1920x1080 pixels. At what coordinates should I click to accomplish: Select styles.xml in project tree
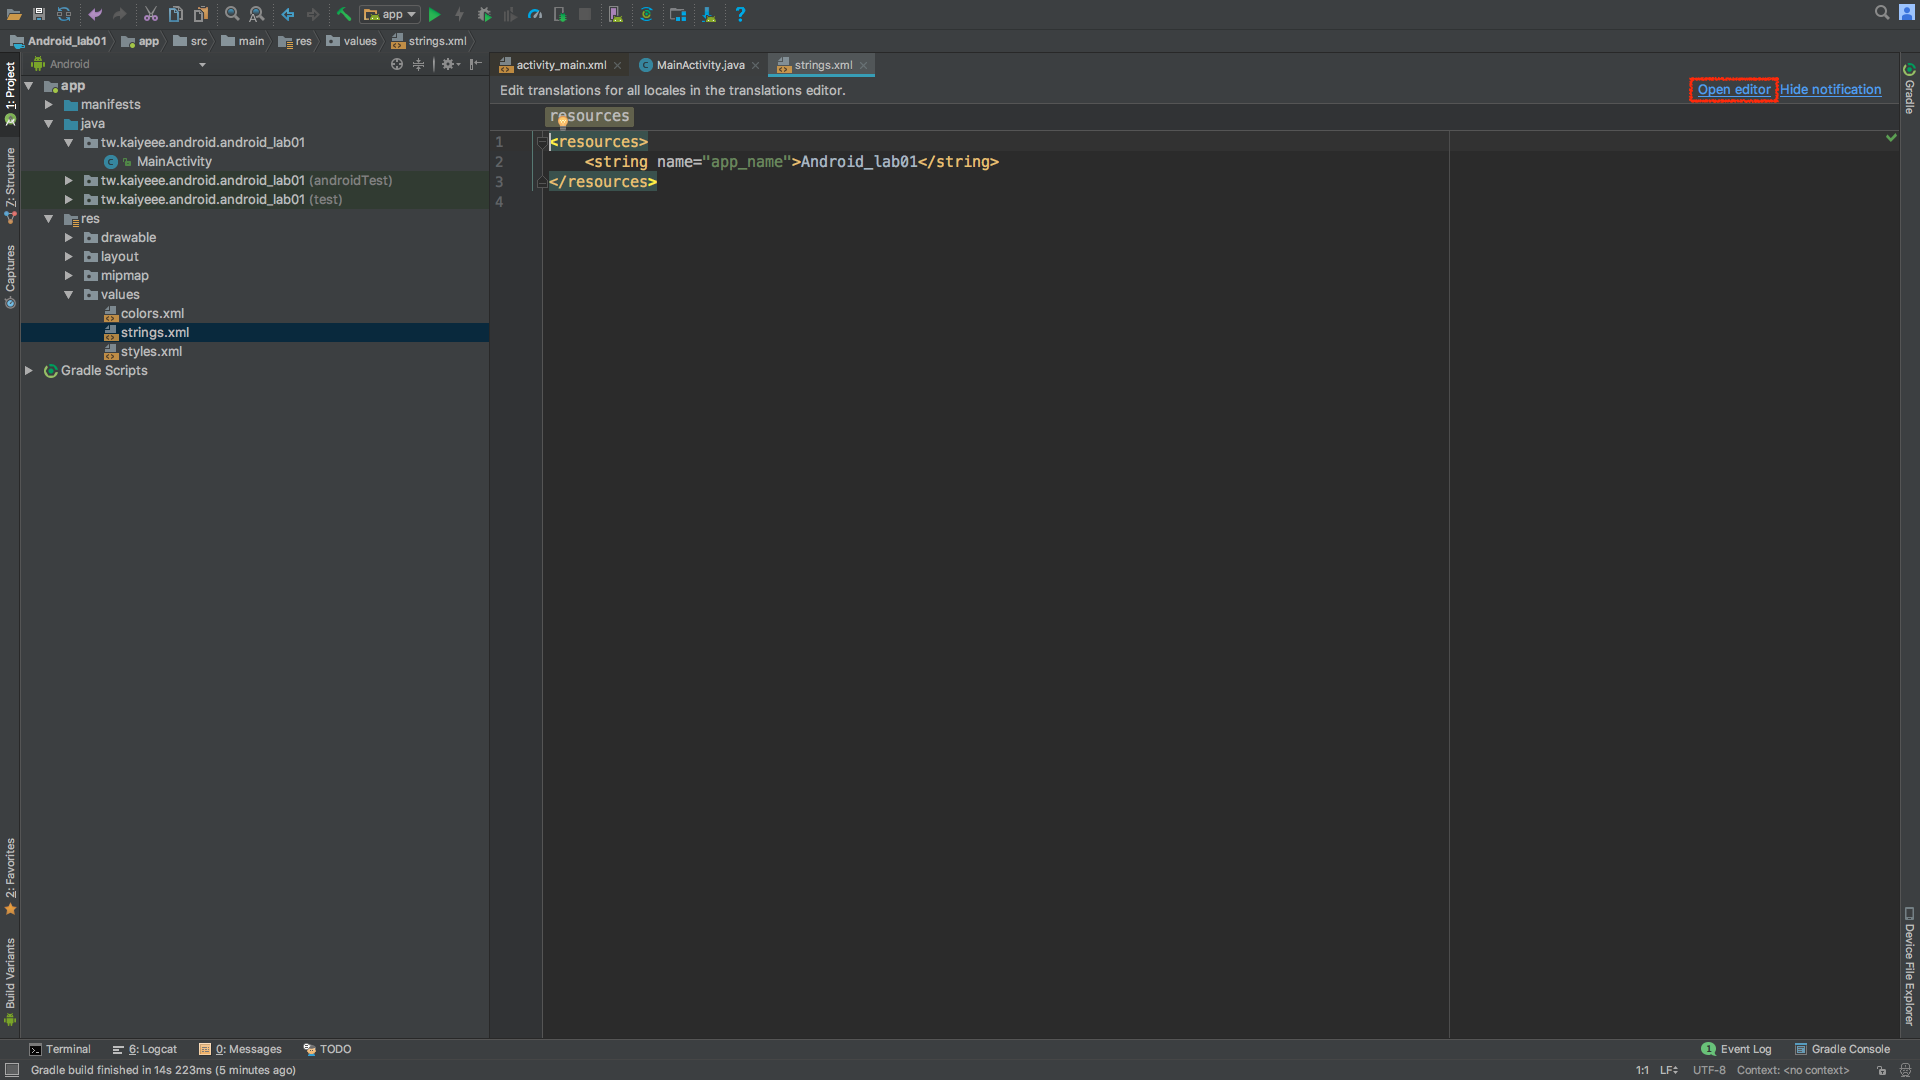click(151, 352)
